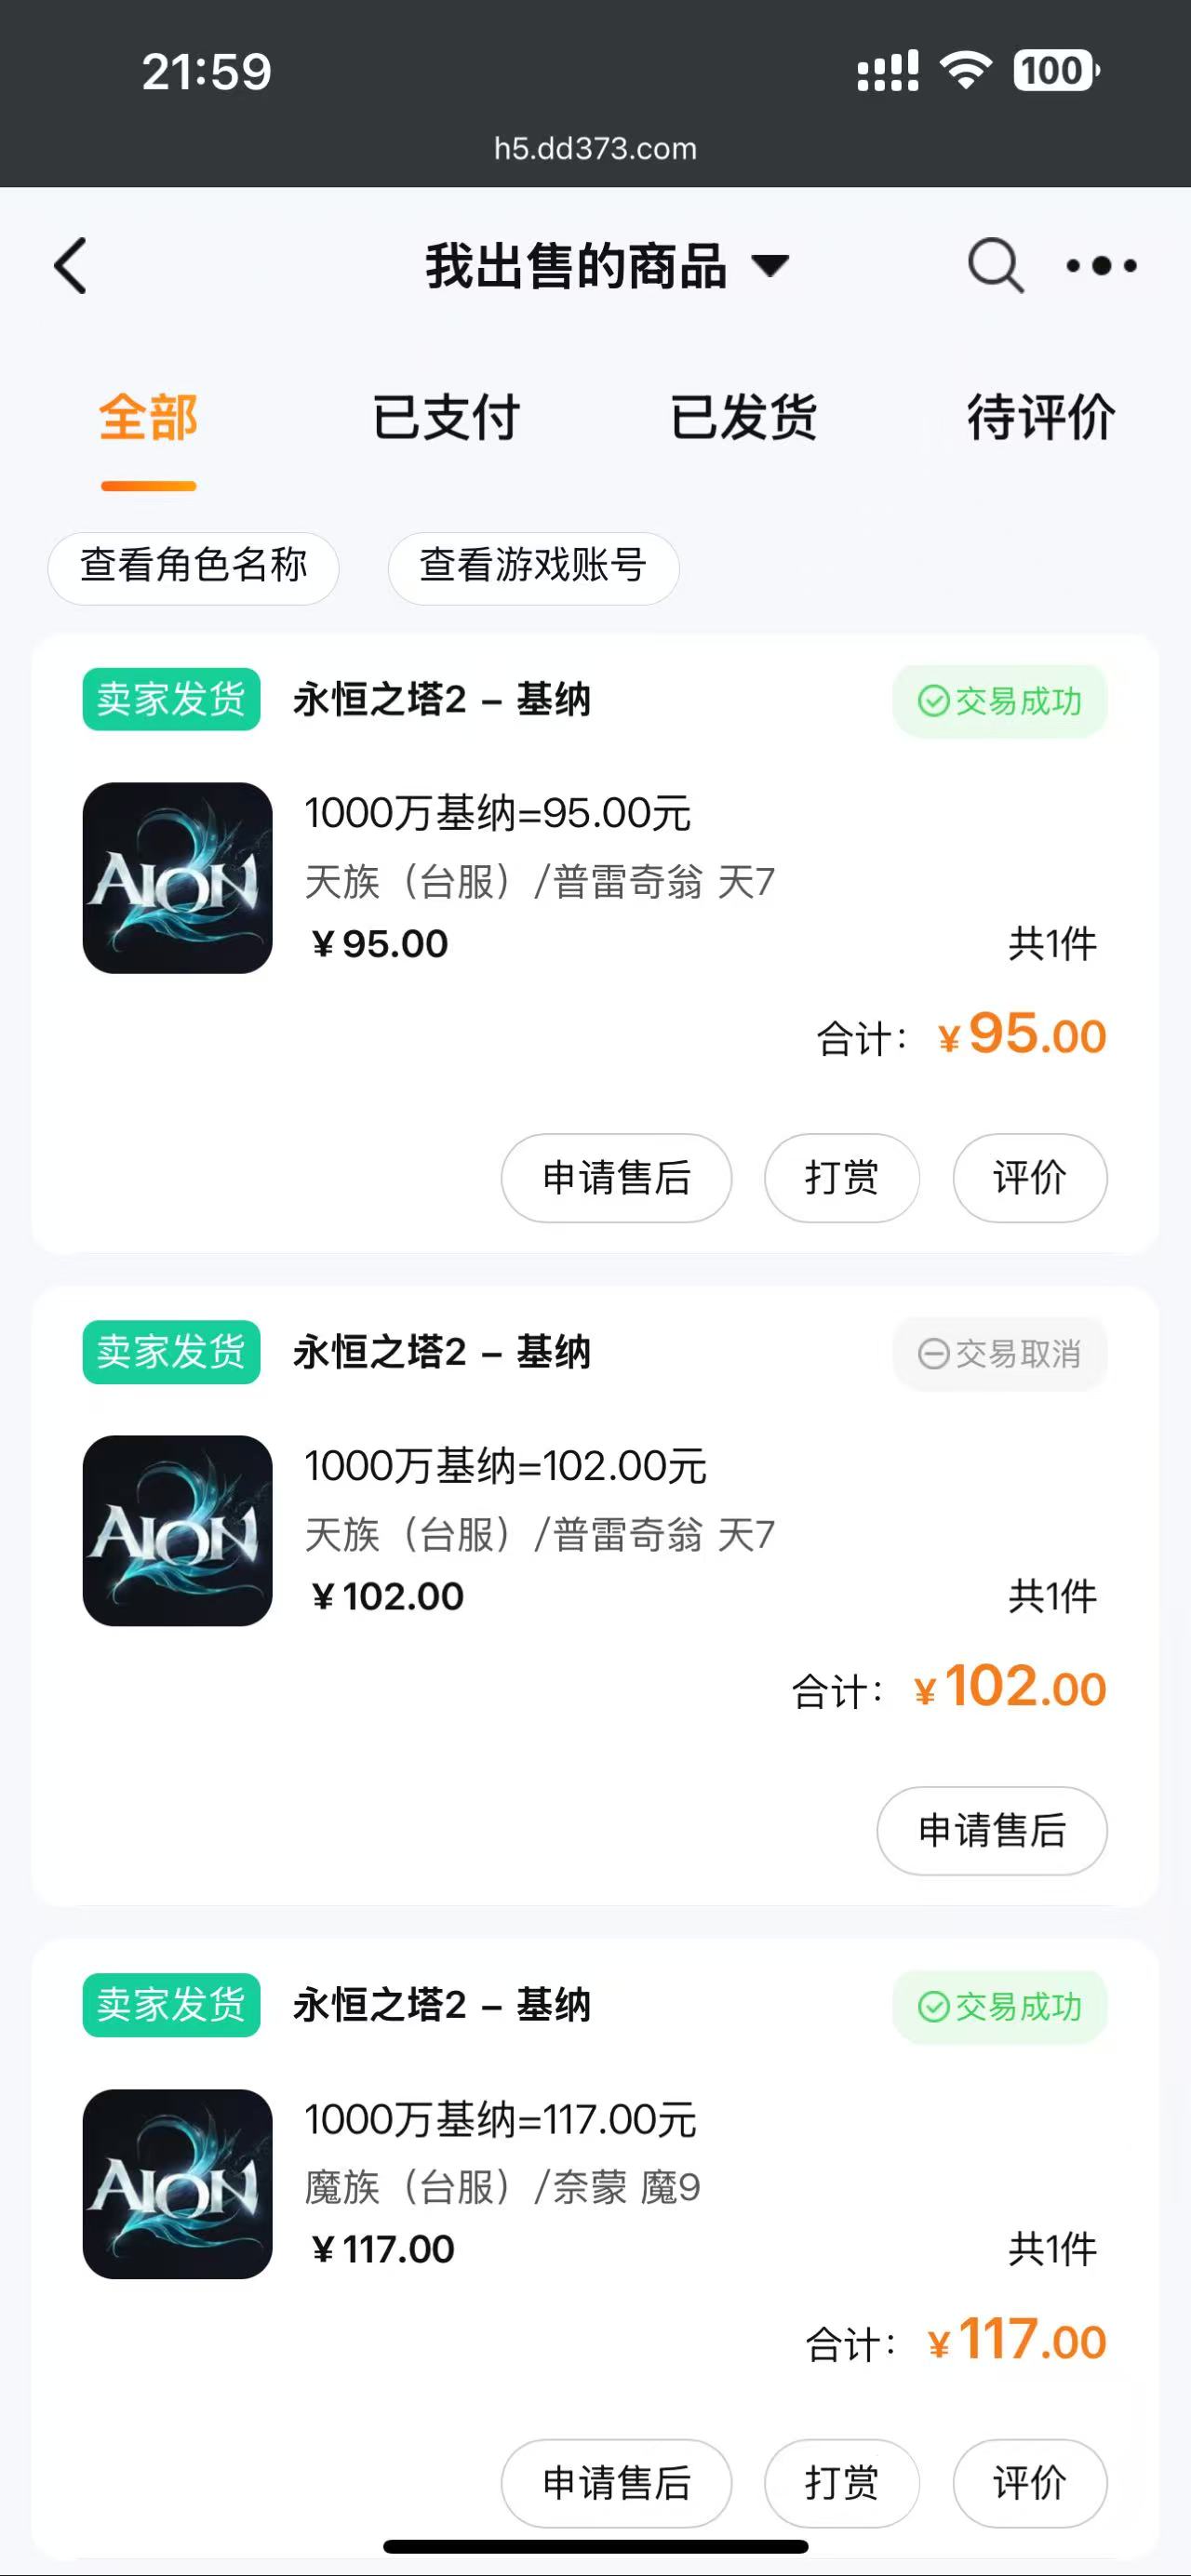Screen dimensions: 1191x2576
Task: Switch to the 已发货 tab
Action: click(x=743, y=418)
